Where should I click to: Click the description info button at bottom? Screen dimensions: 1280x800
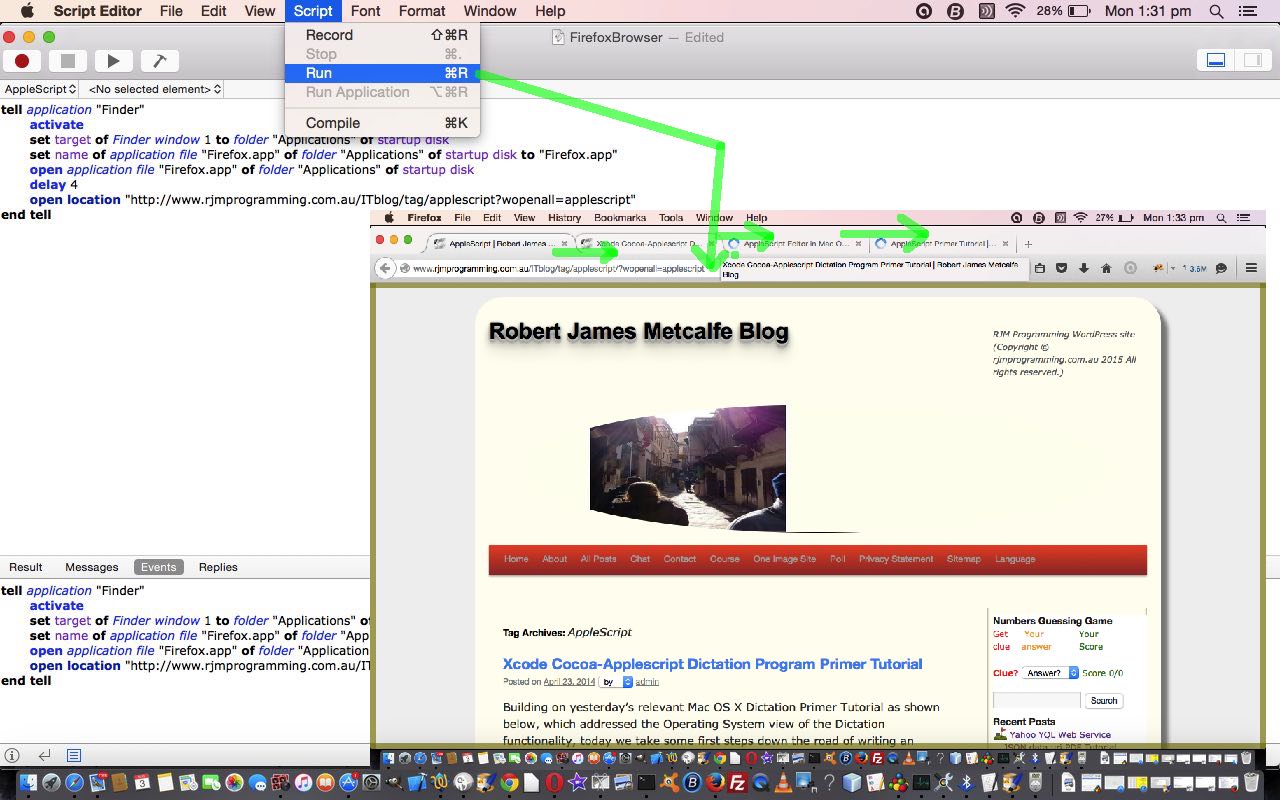click(x=13, y=756)
